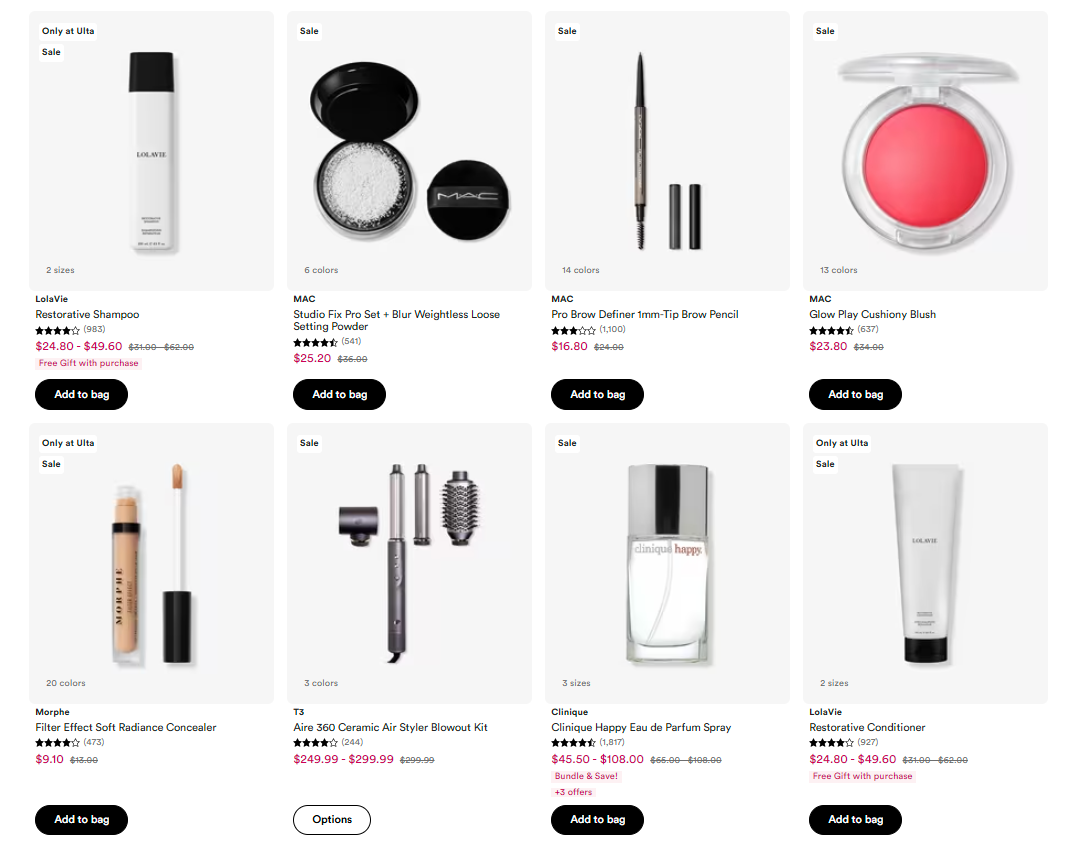View star rating reviews for Pro Brow Definer
Viewport: 1068px width, 846px height.
tap(588, 330)
